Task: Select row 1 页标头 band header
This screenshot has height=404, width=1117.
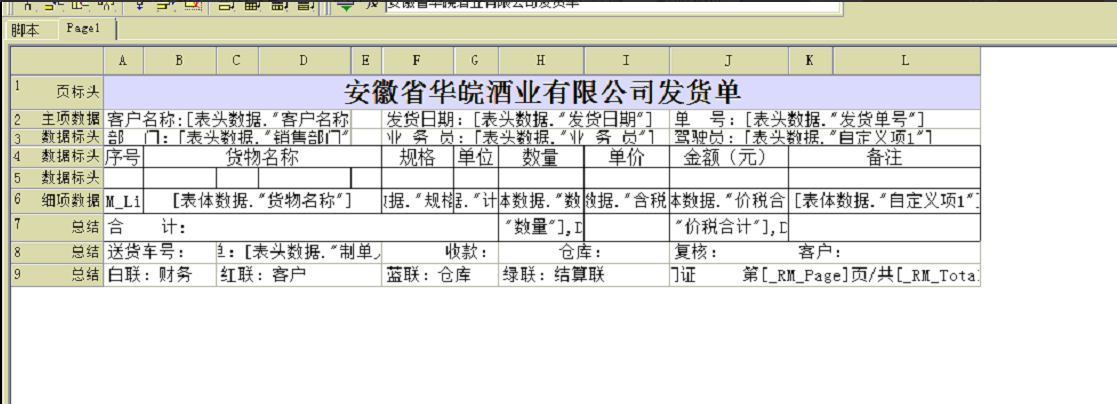Action: pyautogui.click(x=57, y=92)
